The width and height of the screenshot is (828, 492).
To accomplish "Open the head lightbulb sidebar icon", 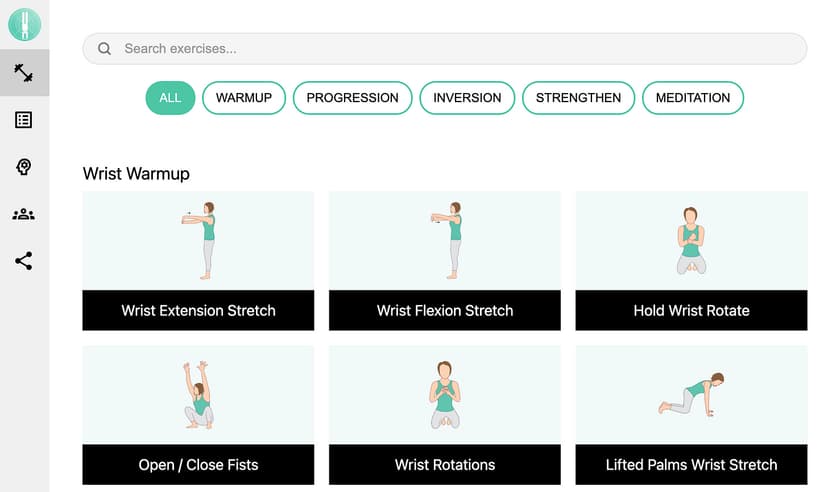I will pos(24,167).
